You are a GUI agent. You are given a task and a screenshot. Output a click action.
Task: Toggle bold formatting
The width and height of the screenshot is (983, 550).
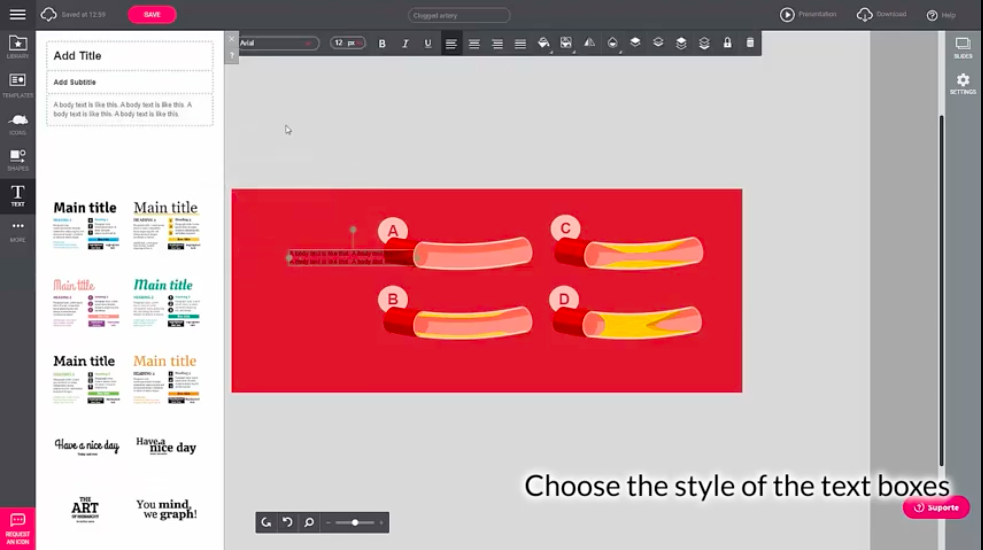tap(382, 43)
